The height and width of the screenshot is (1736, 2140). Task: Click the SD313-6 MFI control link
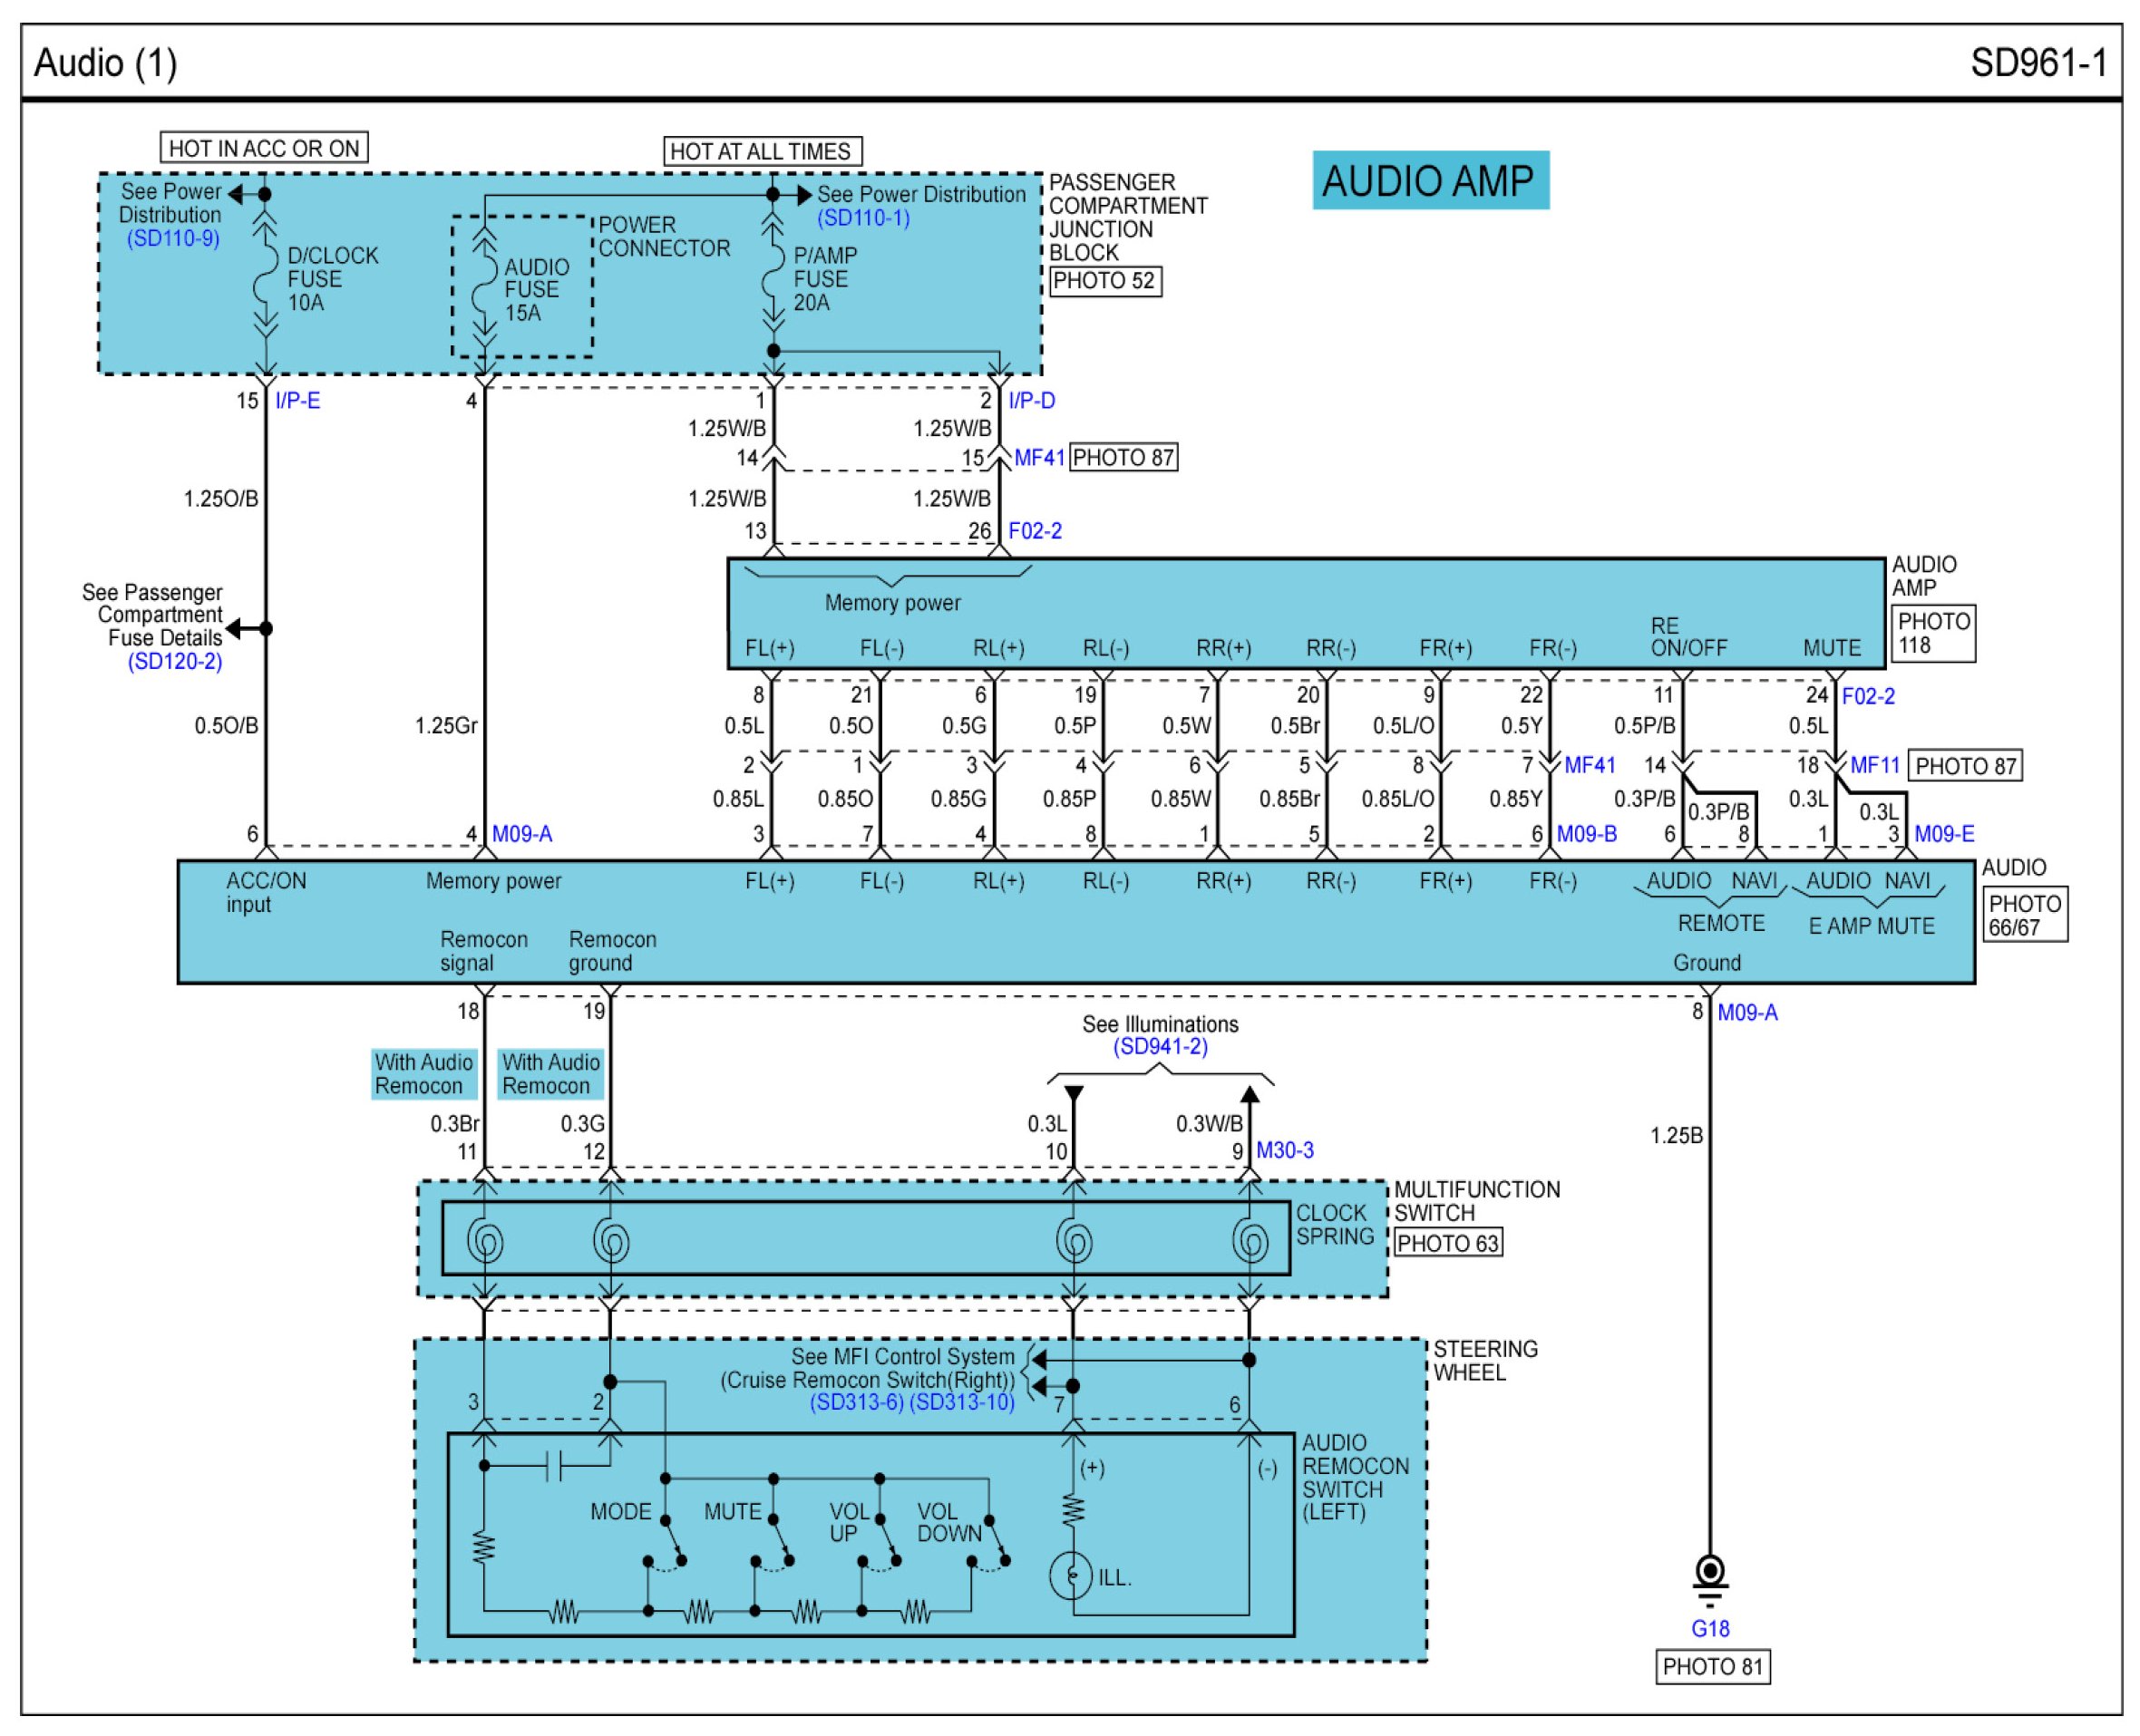point(857,1403)
